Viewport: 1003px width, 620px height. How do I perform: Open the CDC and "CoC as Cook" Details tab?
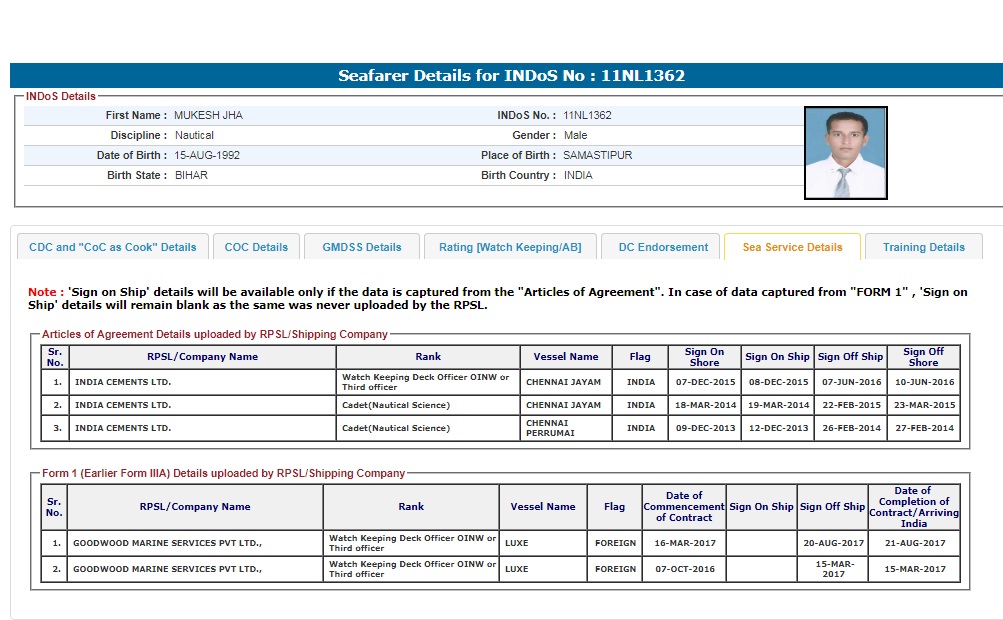113,247
